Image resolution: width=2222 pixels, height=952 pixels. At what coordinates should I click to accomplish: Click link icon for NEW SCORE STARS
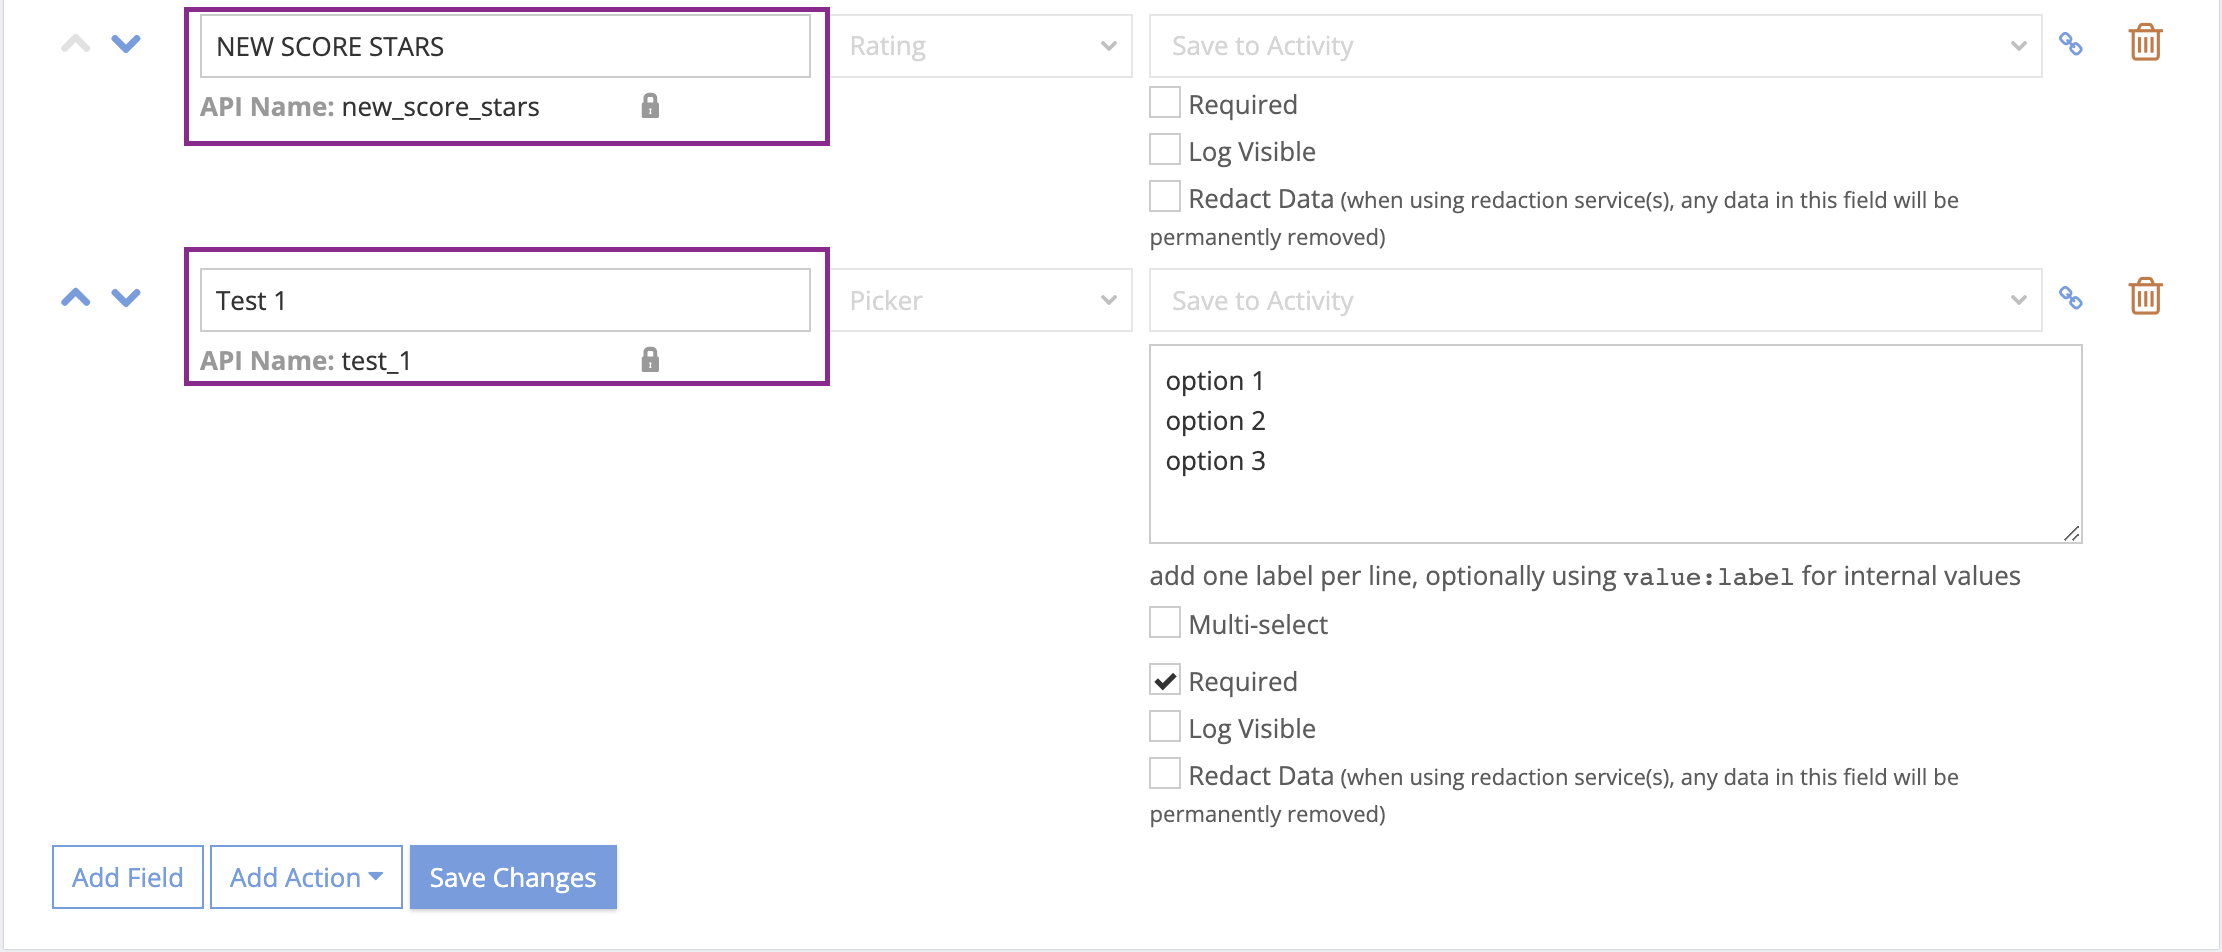click(x=2070, y=44)
